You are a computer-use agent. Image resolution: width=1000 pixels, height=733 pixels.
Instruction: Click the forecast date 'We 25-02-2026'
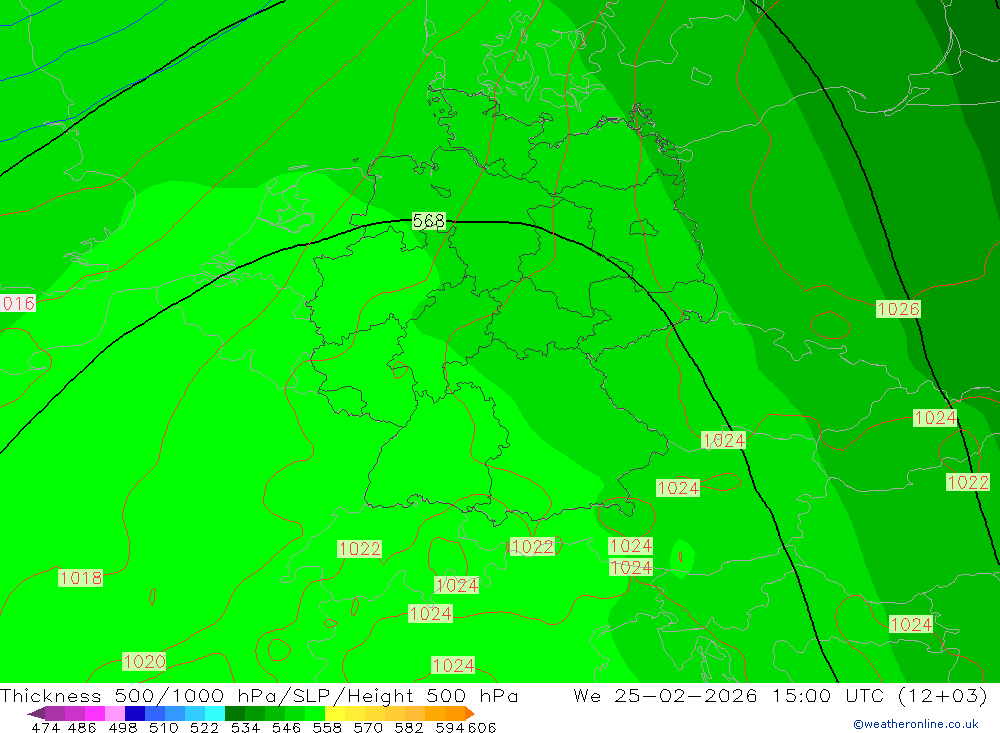click(x=665, y=695)
